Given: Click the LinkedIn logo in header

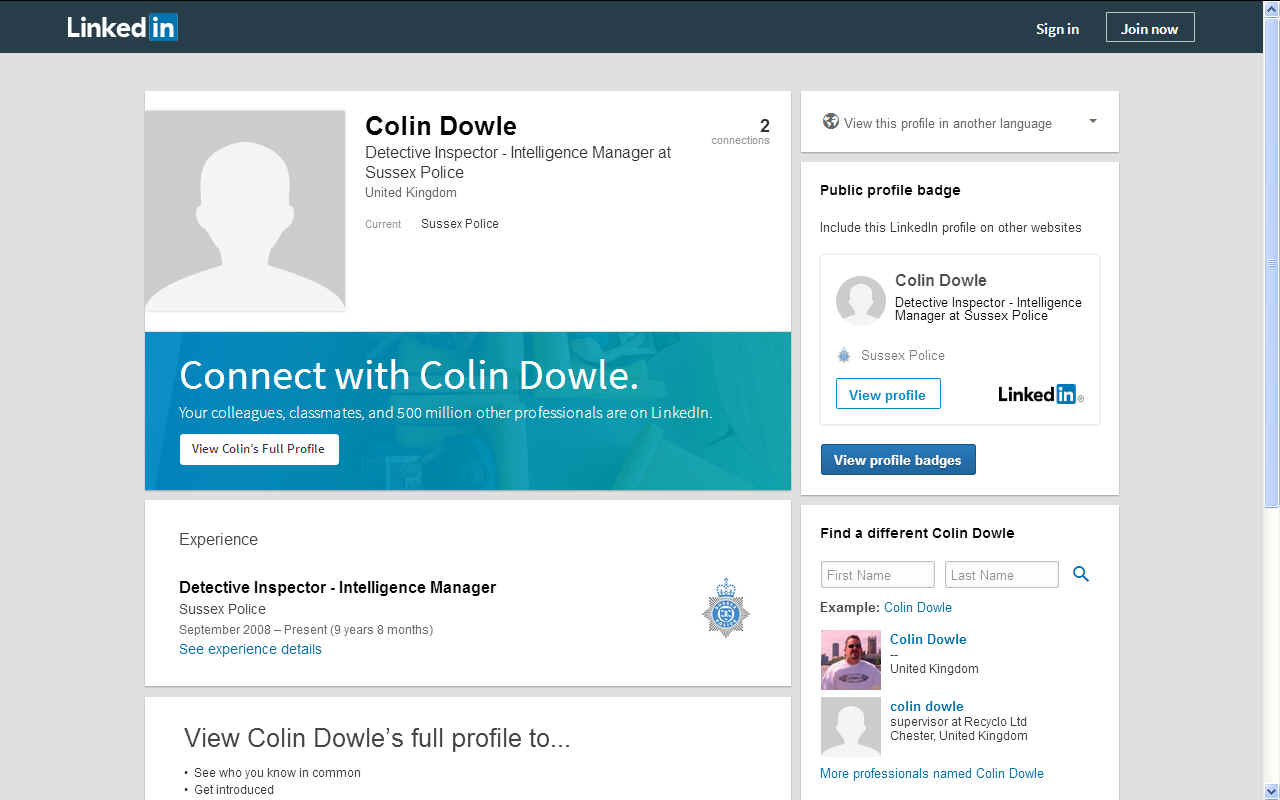Looking at the screenshot, I should coord(122,28).
